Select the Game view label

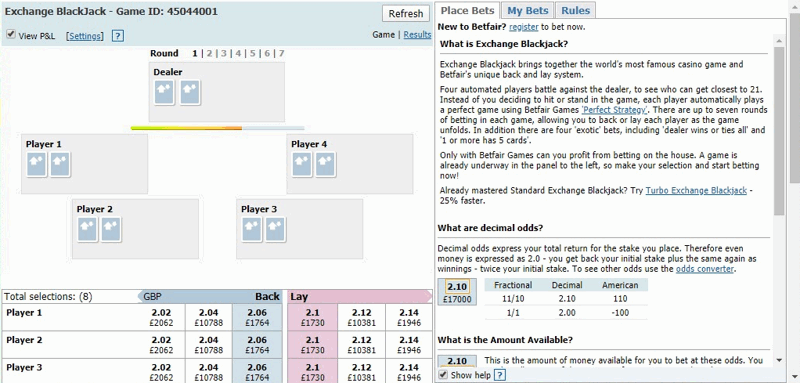(x=383, y=35)
